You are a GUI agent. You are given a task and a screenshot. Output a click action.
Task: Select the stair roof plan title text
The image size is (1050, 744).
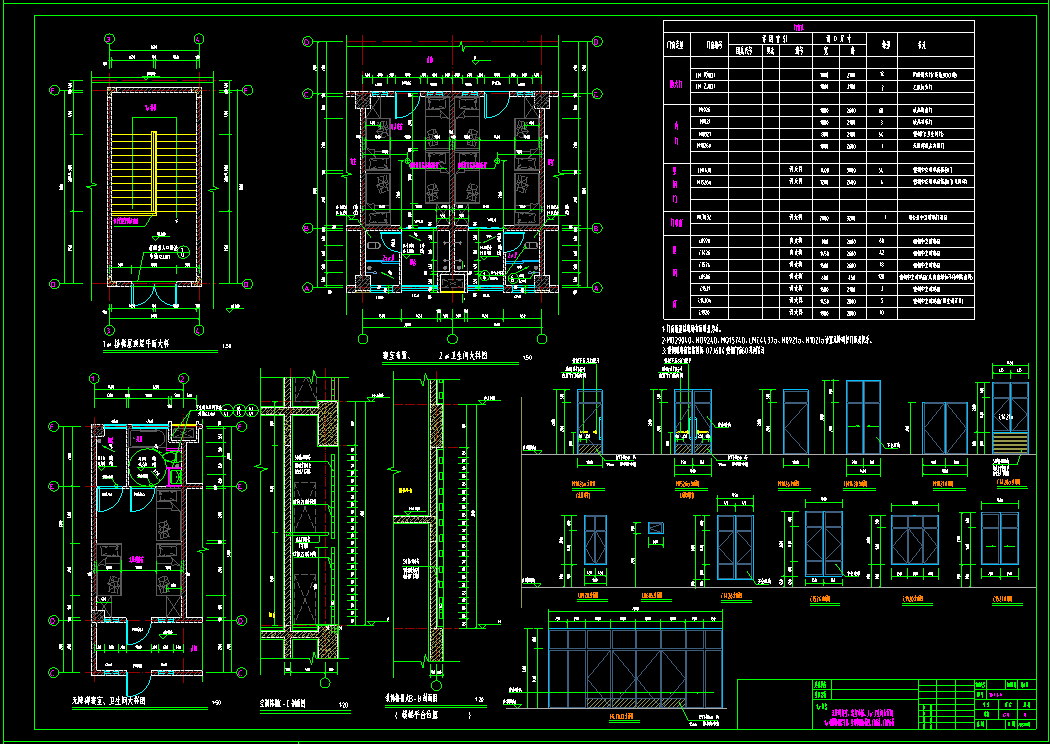tap(136, 342)
